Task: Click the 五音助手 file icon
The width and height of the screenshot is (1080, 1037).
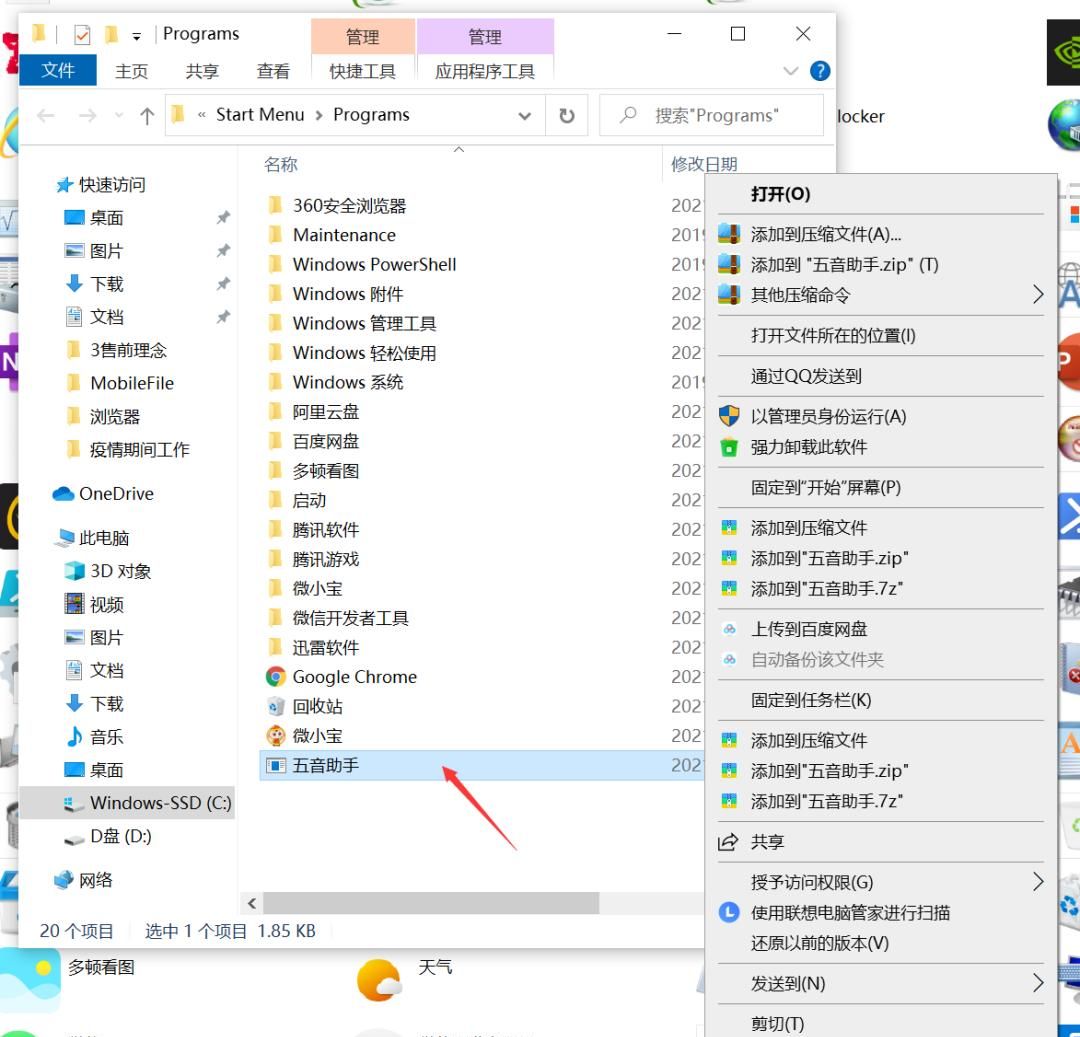Action: tap(276, 765)
